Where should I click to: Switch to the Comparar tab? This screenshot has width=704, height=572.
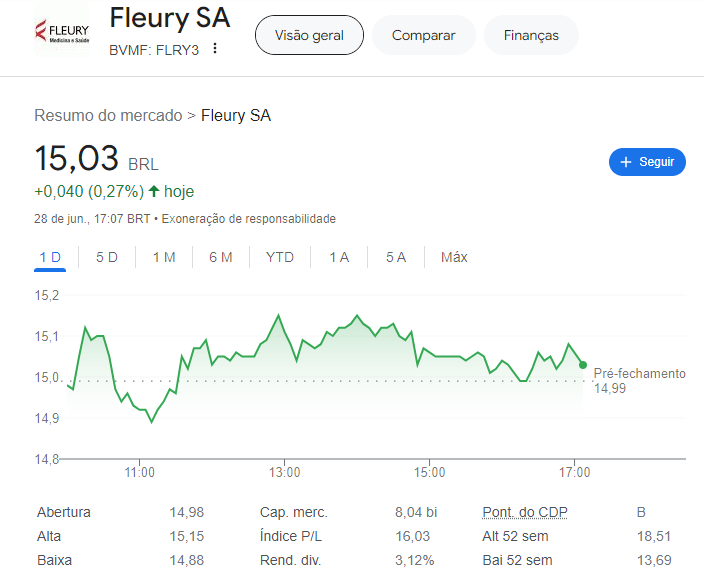click(x=423, y=35)
